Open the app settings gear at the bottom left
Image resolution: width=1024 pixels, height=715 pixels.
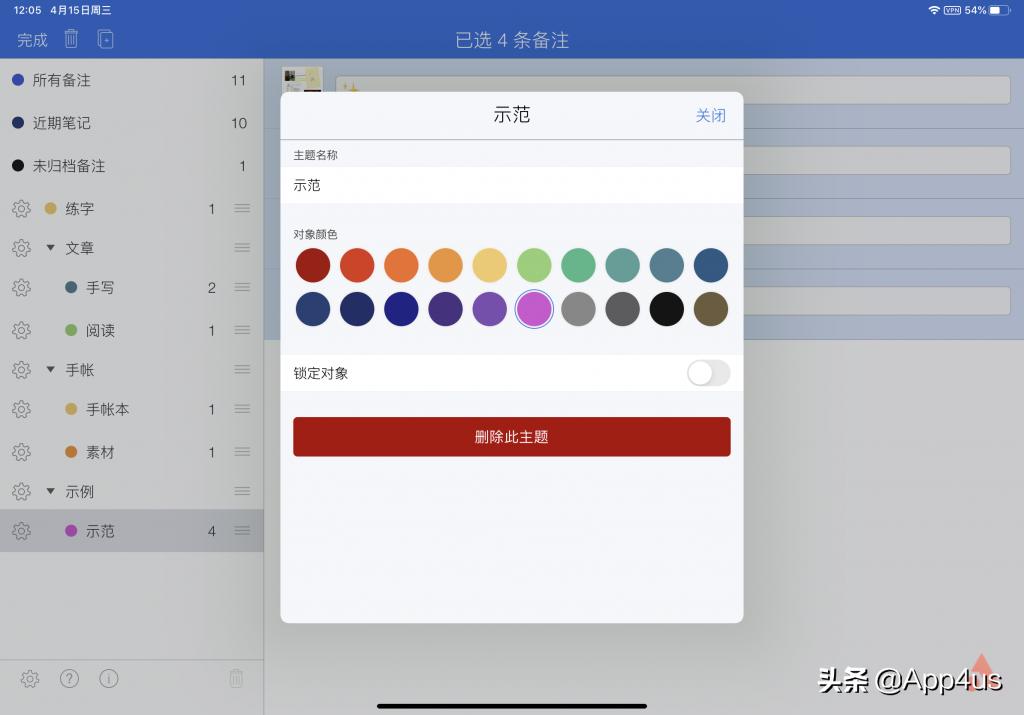tap(29, 678)
